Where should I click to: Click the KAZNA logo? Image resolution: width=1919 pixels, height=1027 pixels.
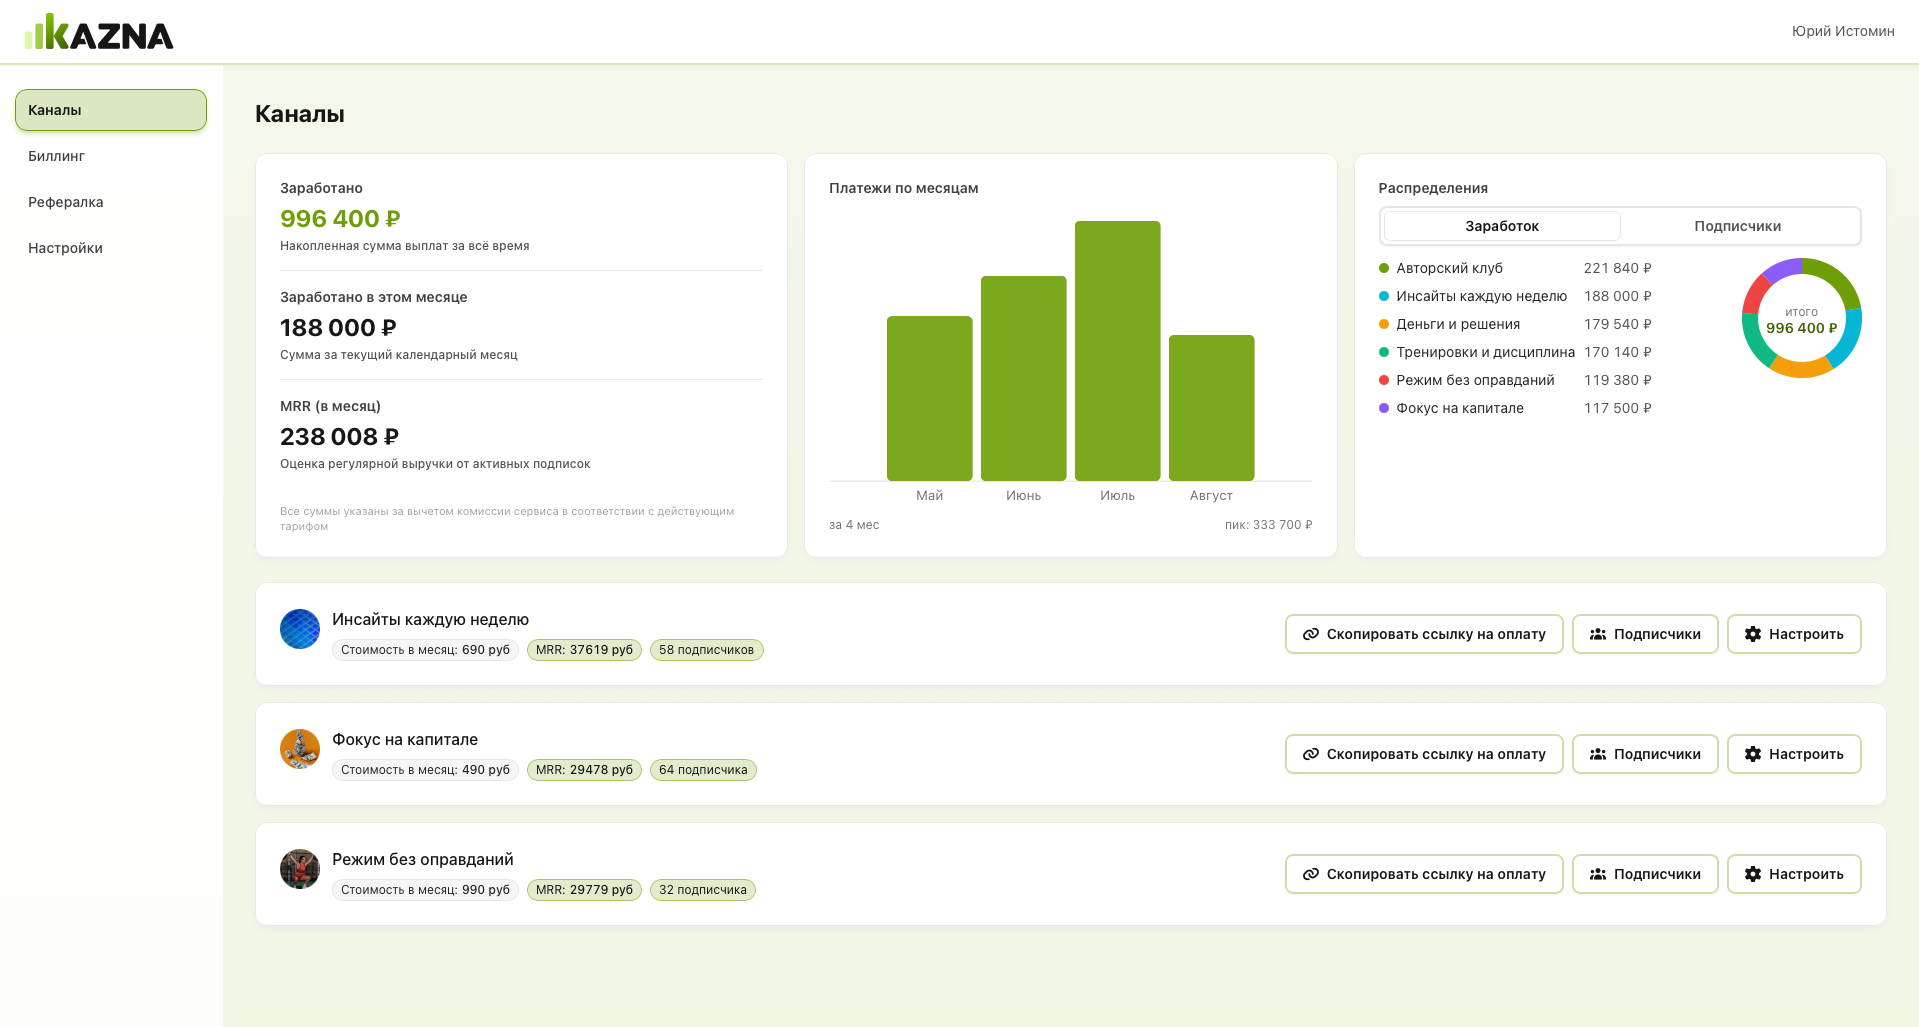point(99,32)
